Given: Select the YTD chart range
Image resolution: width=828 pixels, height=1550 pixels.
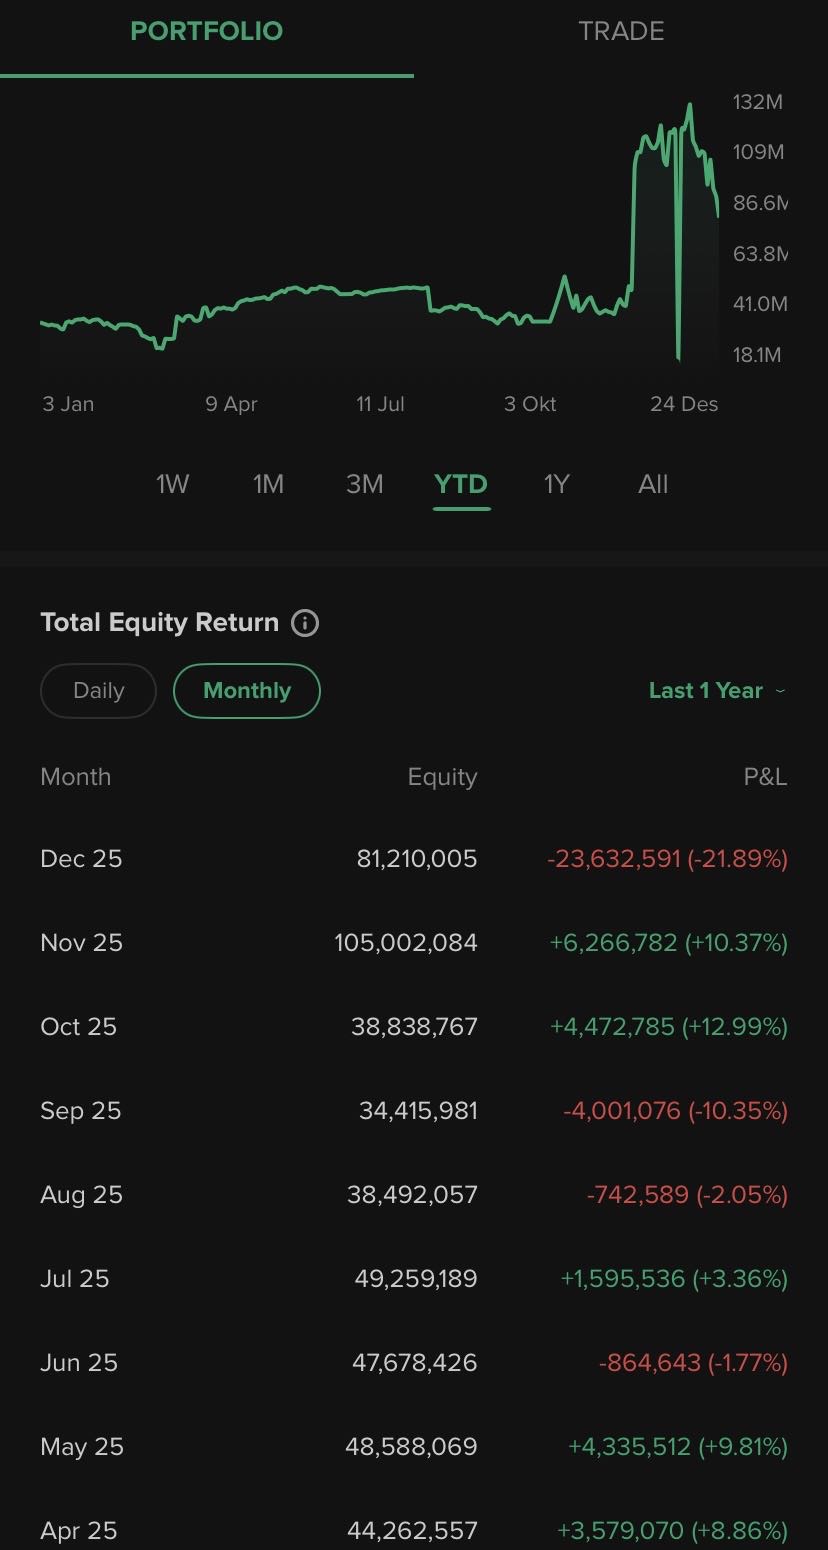Looking at the screenshot, I should click(x=461, y=485).
